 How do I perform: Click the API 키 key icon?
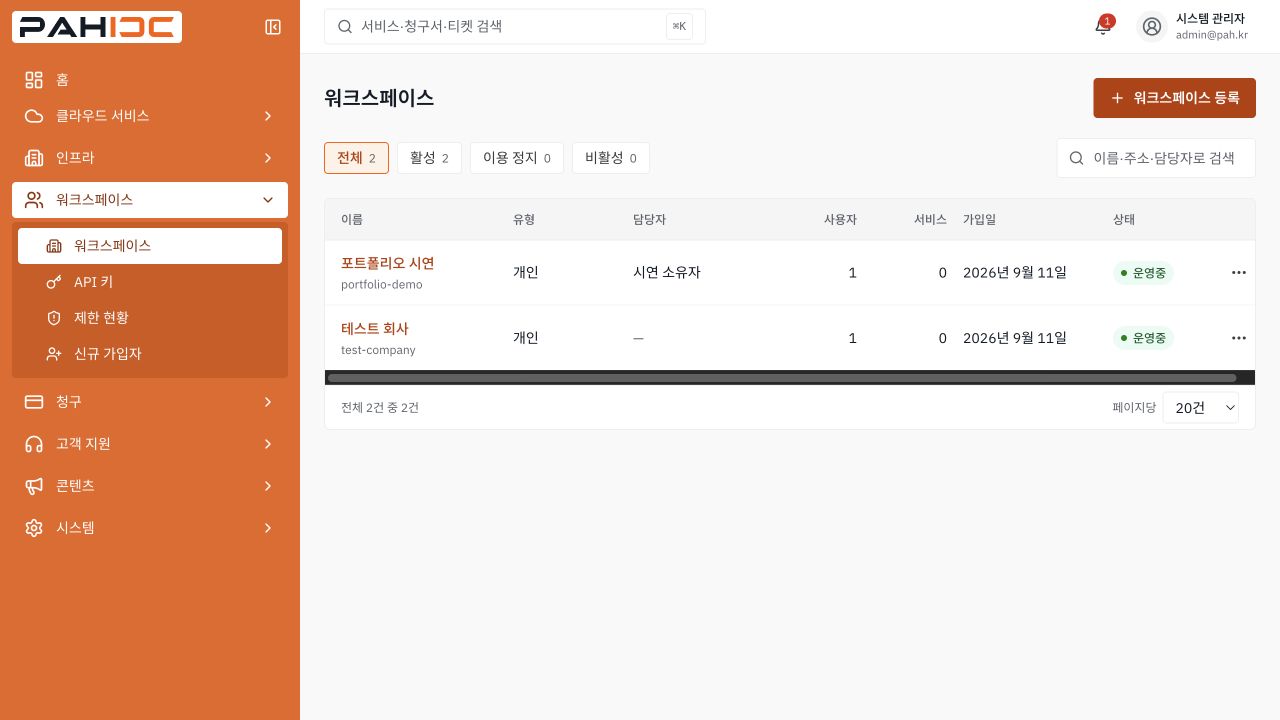pyautogui.click(x=54, y=282)
